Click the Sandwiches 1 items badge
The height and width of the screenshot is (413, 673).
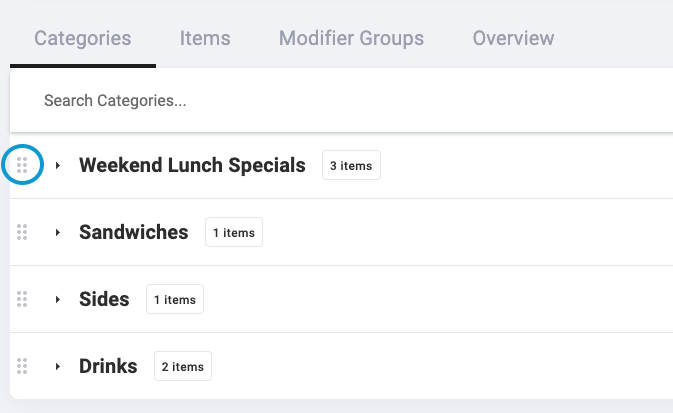[234, 232]
